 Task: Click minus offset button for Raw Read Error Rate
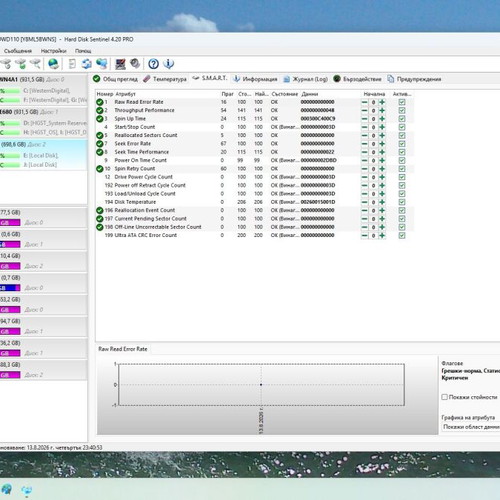(364, 102)
